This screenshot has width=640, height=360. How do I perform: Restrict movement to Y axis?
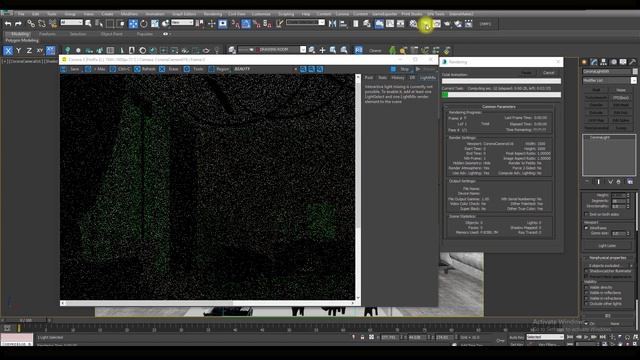point(18,51)
